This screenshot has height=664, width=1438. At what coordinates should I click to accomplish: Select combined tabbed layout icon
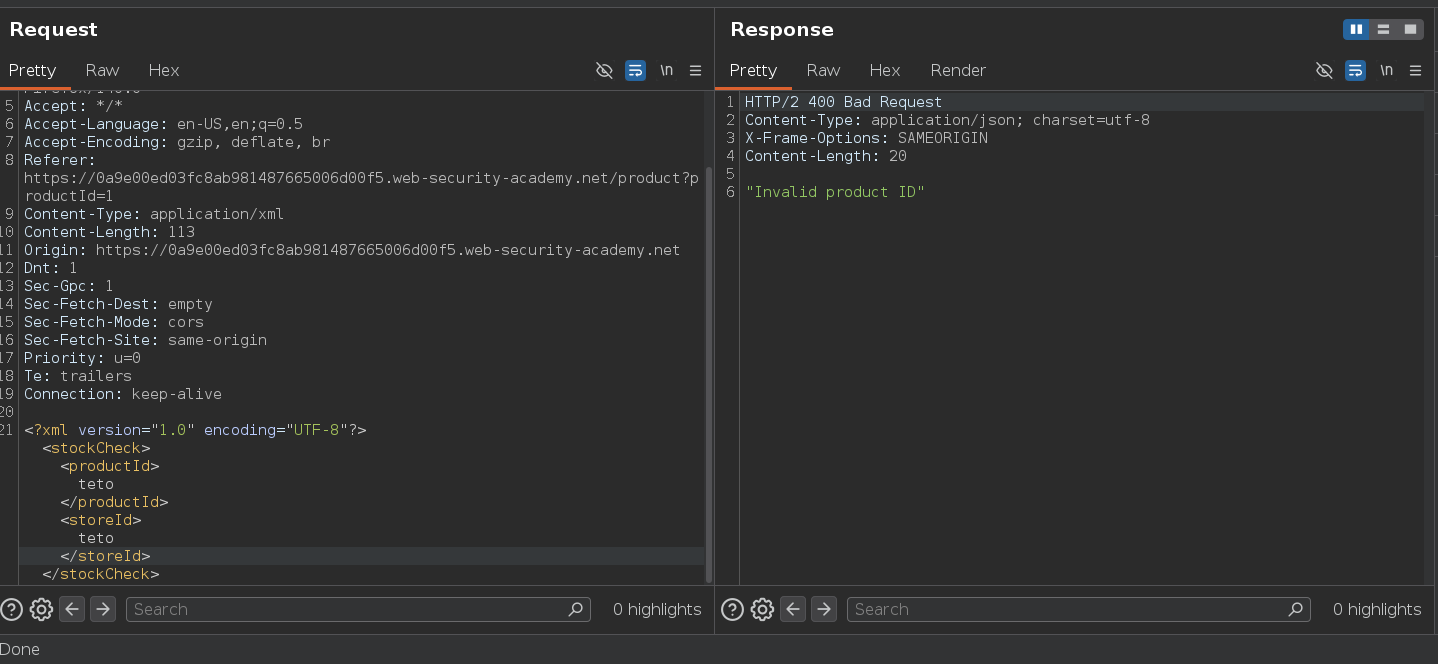[x=1410, y=29]
